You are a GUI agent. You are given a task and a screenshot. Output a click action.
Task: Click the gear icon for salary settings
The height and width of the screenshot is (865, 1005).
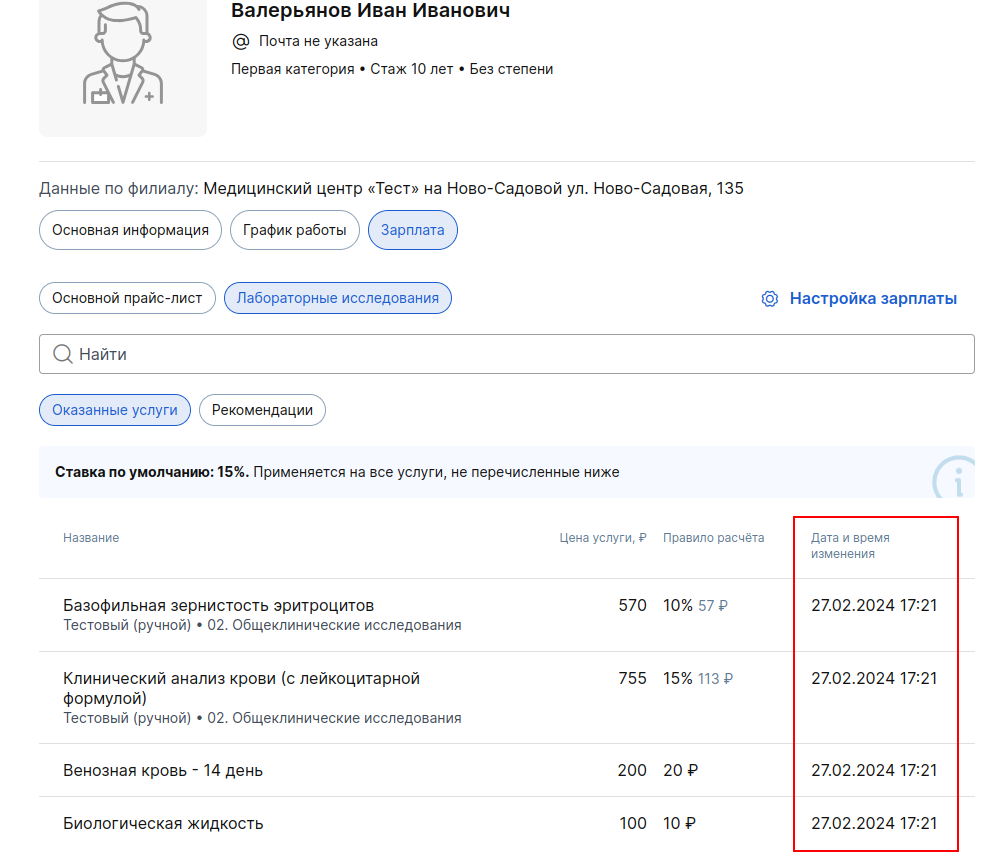(x=769, y=299)
